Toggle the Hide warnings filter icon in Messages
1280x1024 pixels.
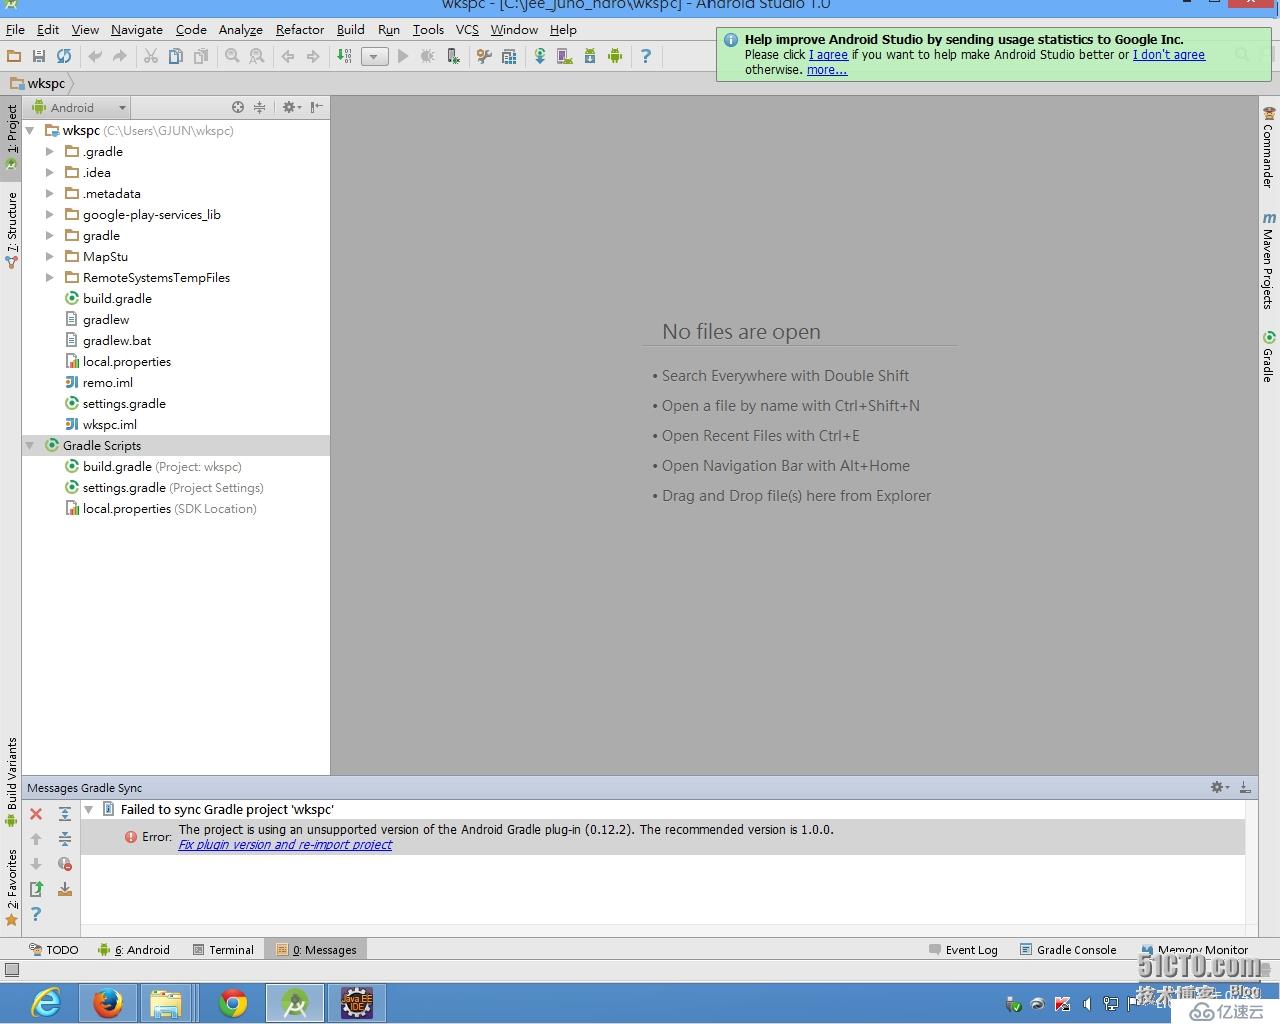(x=65, y=864)
